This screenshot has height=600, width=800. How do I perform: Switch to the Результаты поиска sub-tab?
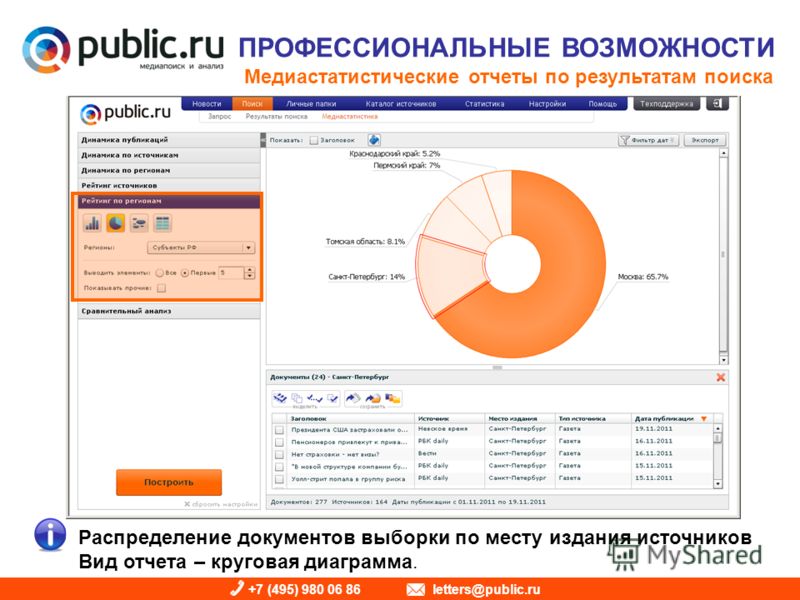coord(277,117)
